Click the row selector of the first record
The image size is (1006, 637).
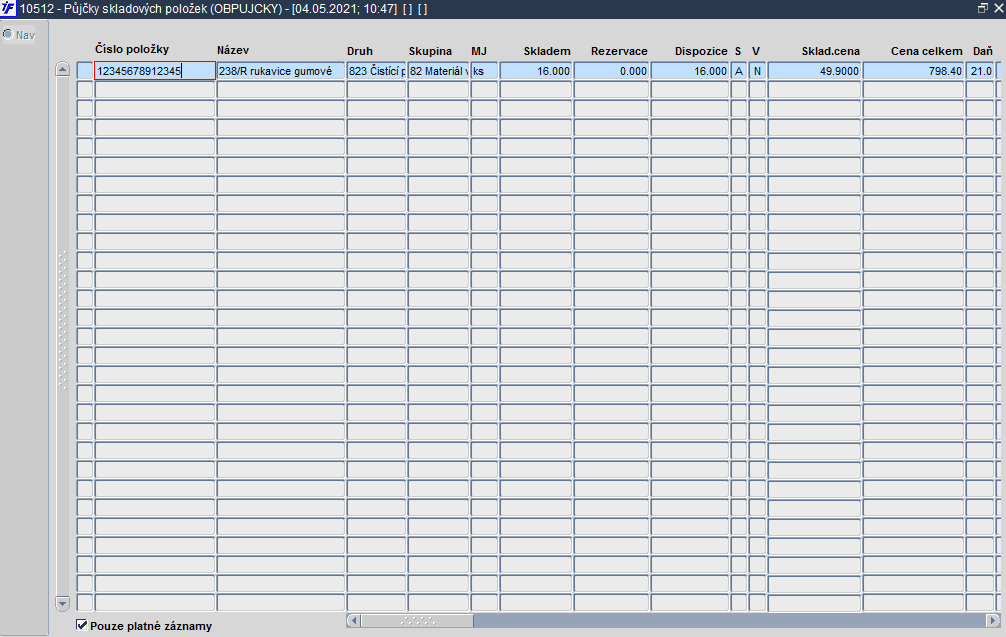point(85,71)
